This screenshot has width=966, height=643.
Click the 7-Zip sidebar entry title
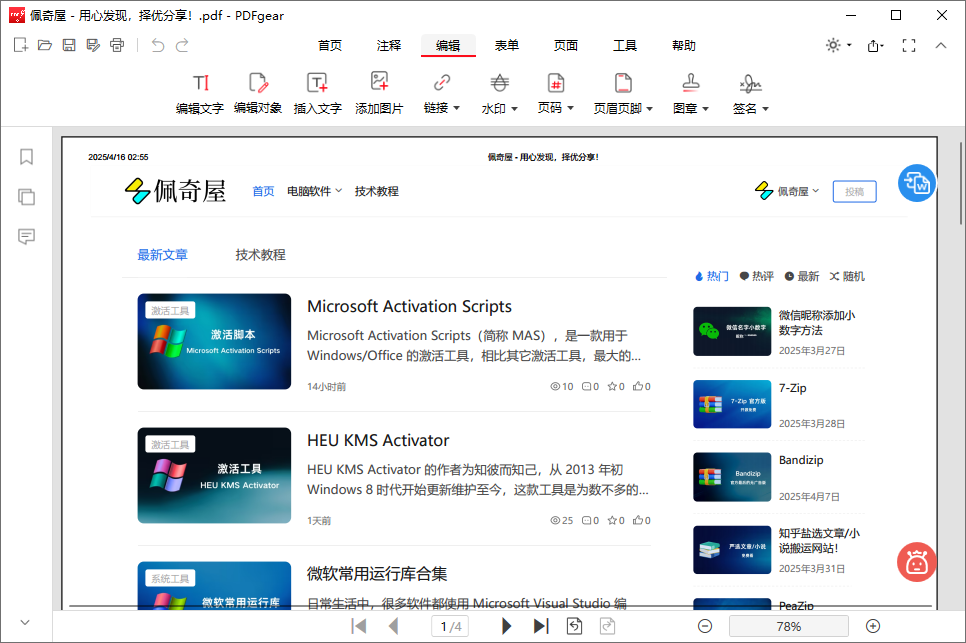pyautogui.click(x=792, y=388)
